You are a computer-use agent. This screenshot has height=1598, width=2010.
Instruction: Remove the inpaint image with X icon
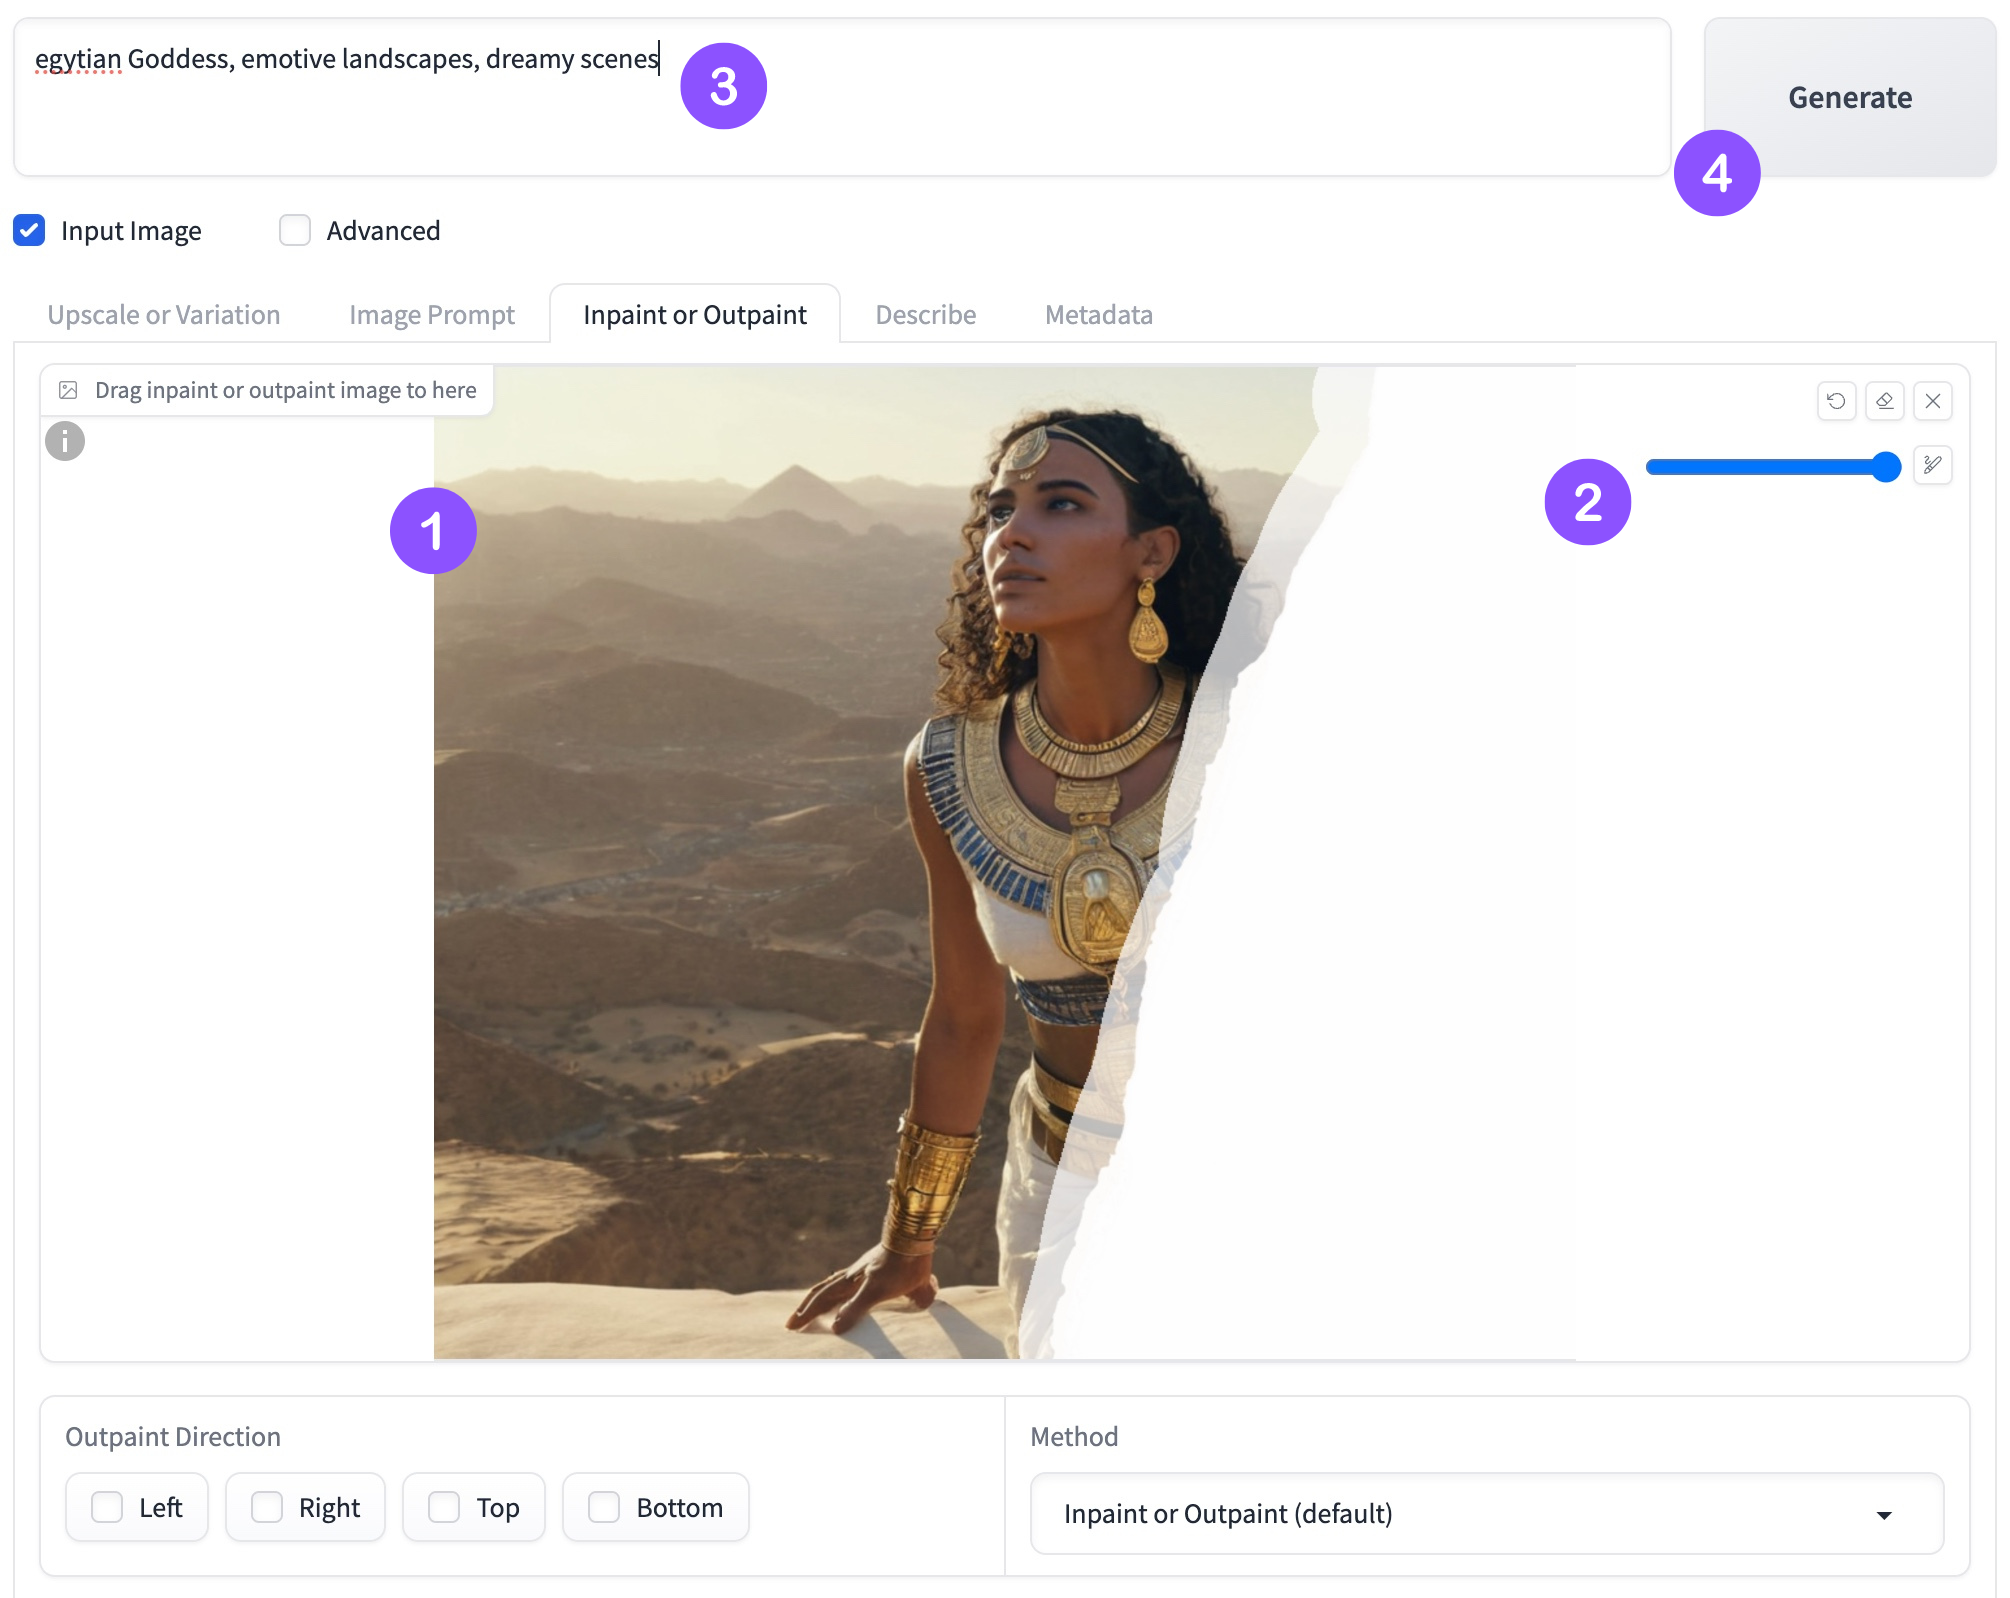[1932, 401]
